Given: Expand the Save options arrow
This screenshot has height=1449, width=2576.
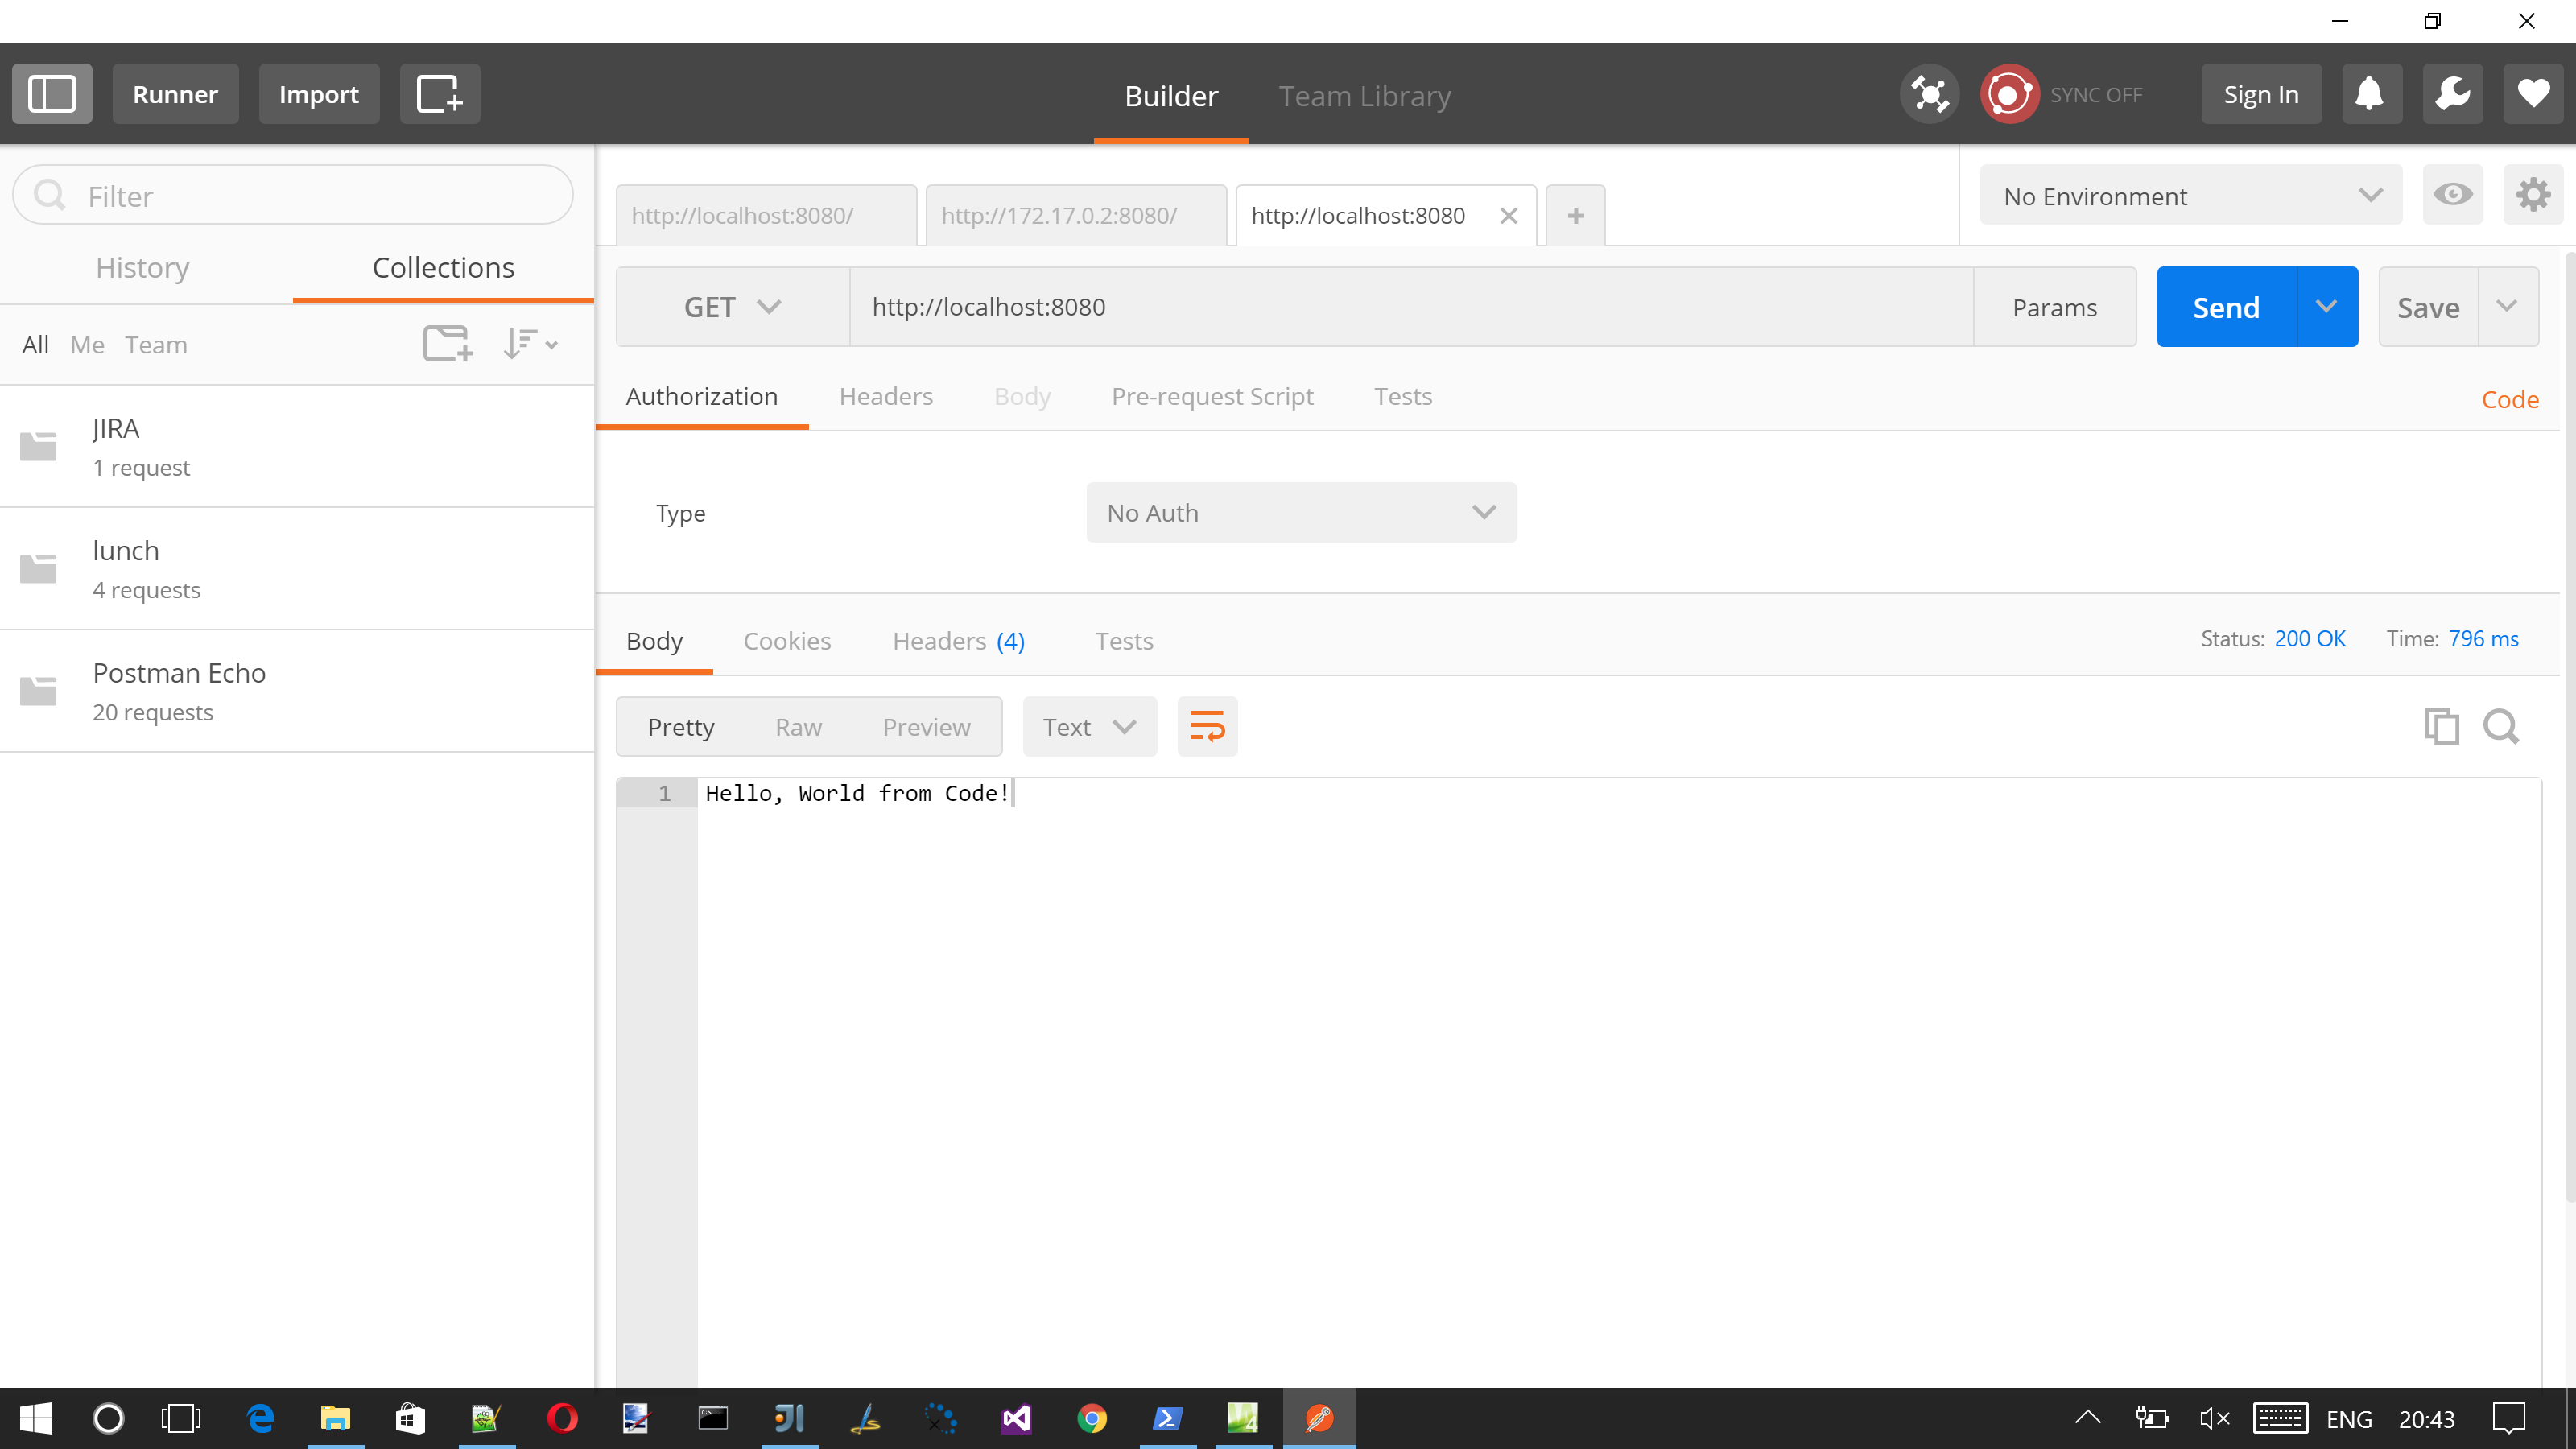Looking at the screenshot, I should click(x=2507, y=307).
